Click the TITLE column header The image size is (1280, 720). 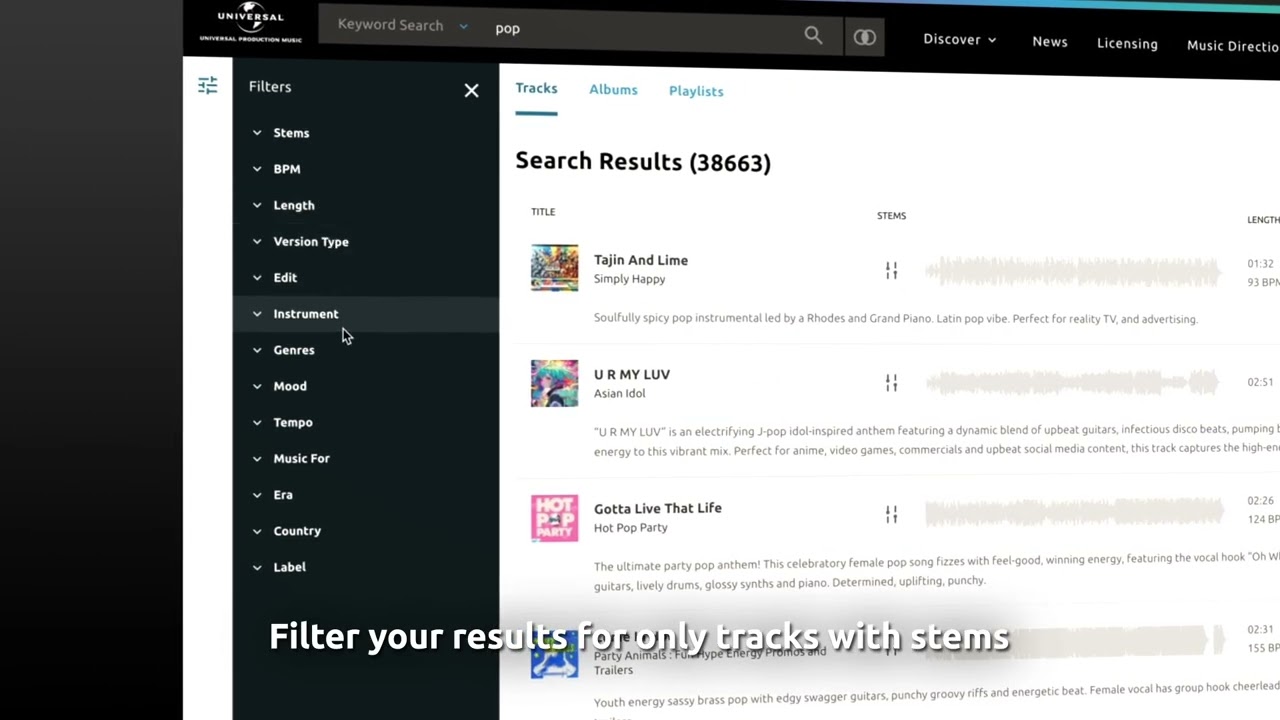click(543, 212)
